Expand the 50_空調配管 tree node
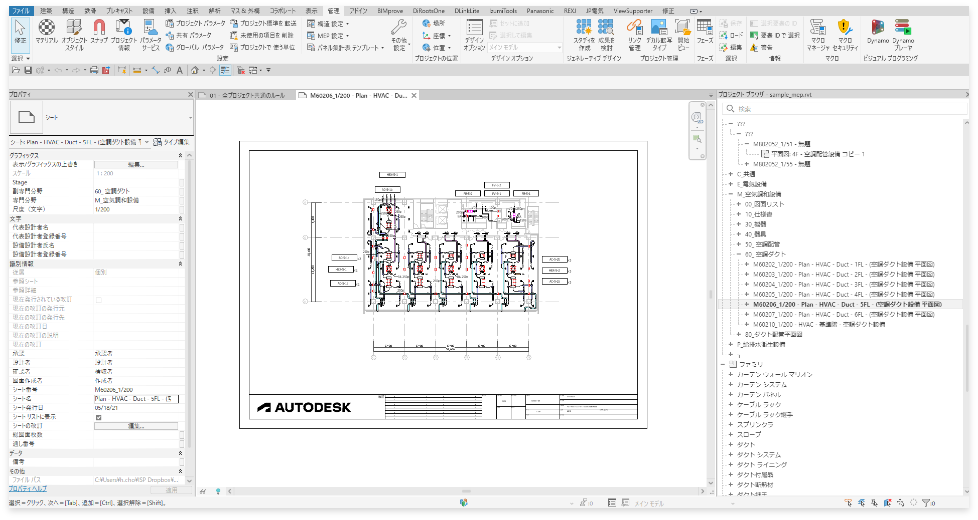The height and width of the screenshot is (520, 978). (739, 244)
